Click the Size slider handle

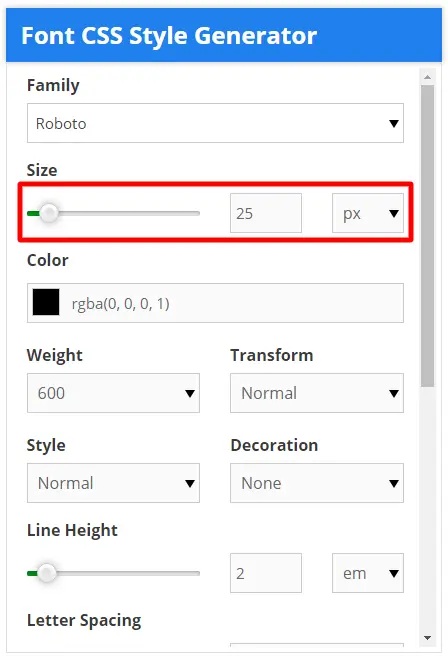pos(49,213)
